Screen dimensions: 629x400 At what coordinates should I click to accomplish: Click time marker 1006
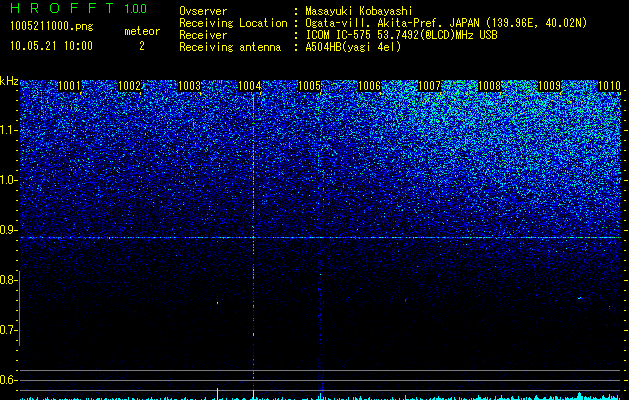click(x=369, y=86)
